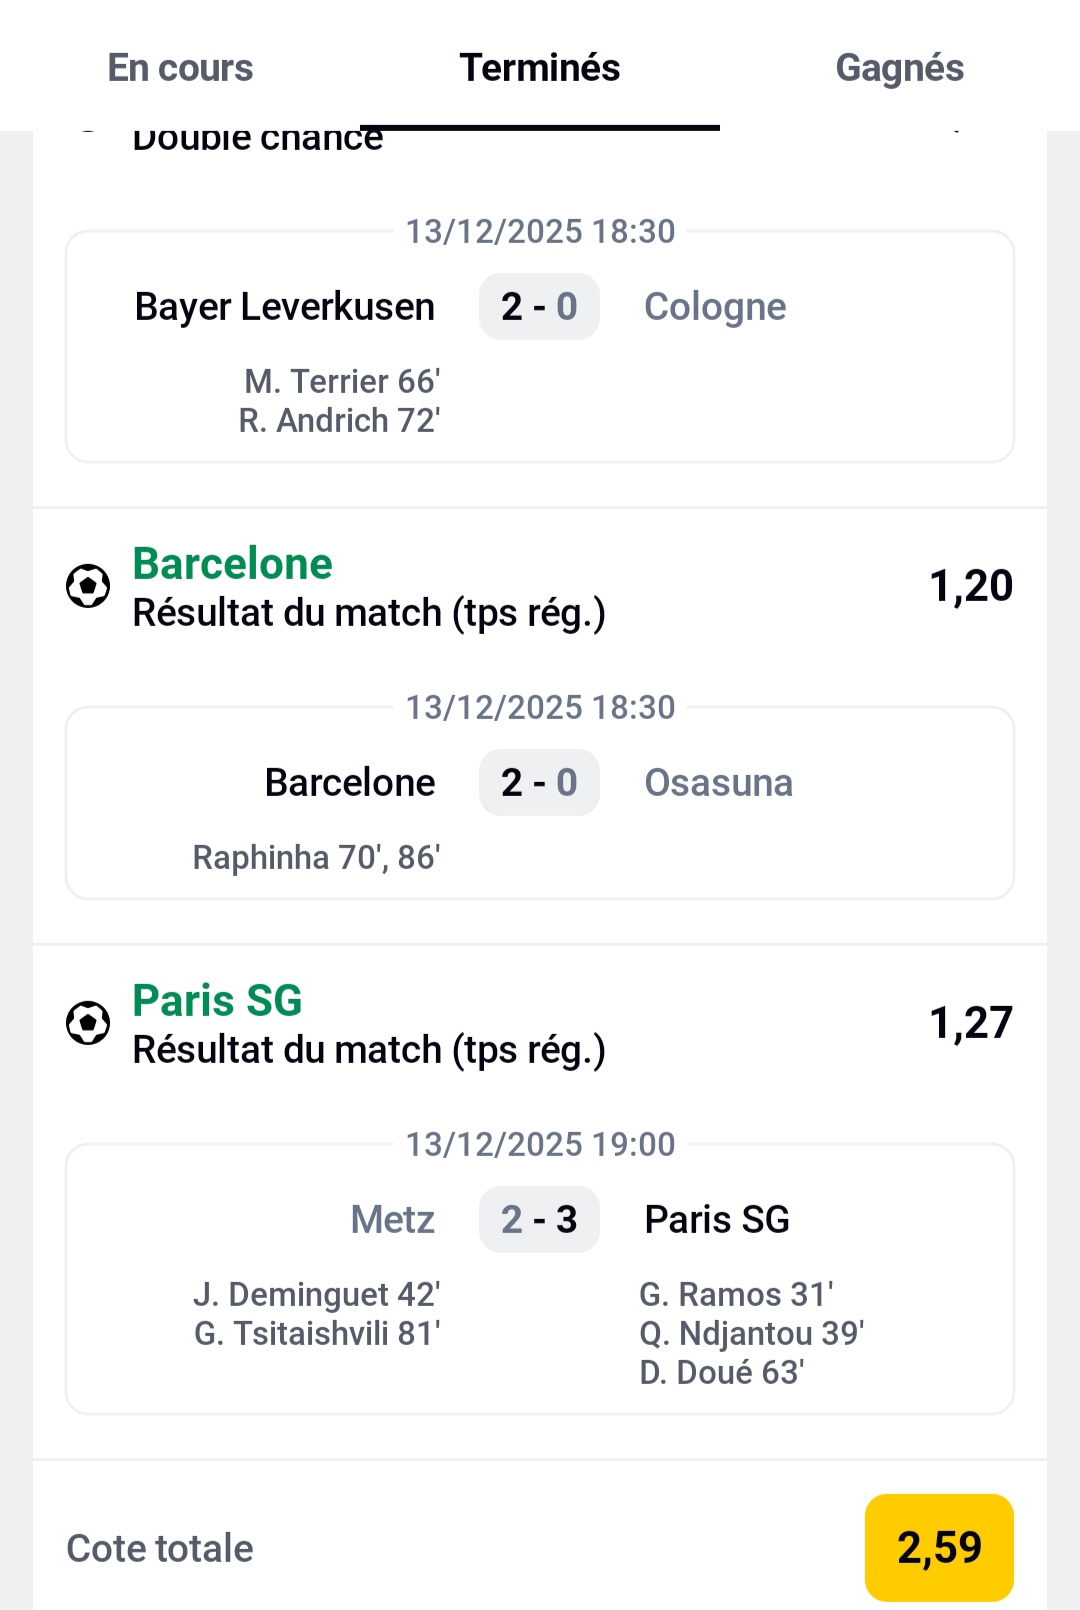
Task: Collapse the Double chance bet card
Action: coord(258,137)
